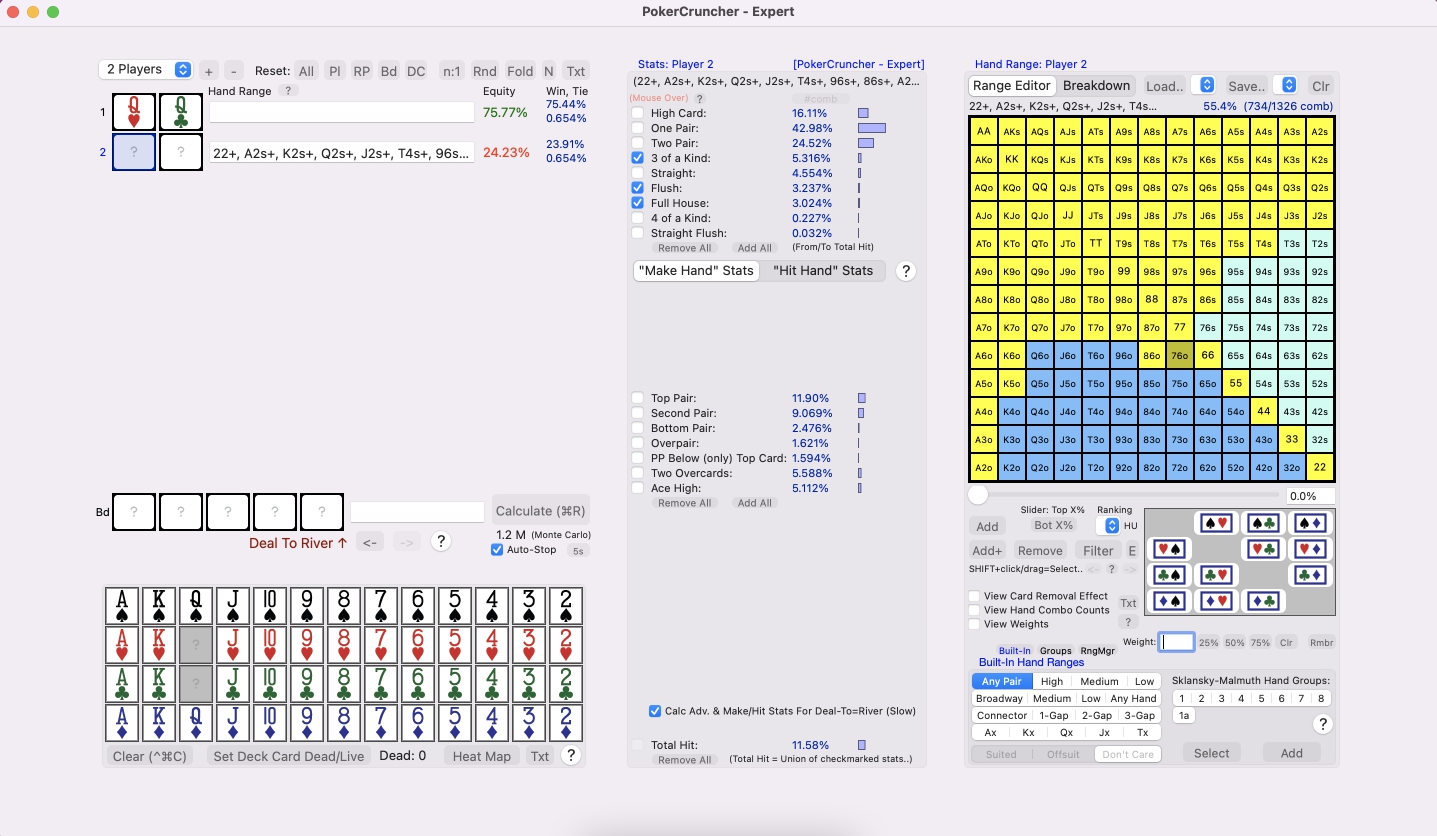Open the dropdown arrow next to Save..
Viewport: 1437px width, 836px height.
point(1288,85)
